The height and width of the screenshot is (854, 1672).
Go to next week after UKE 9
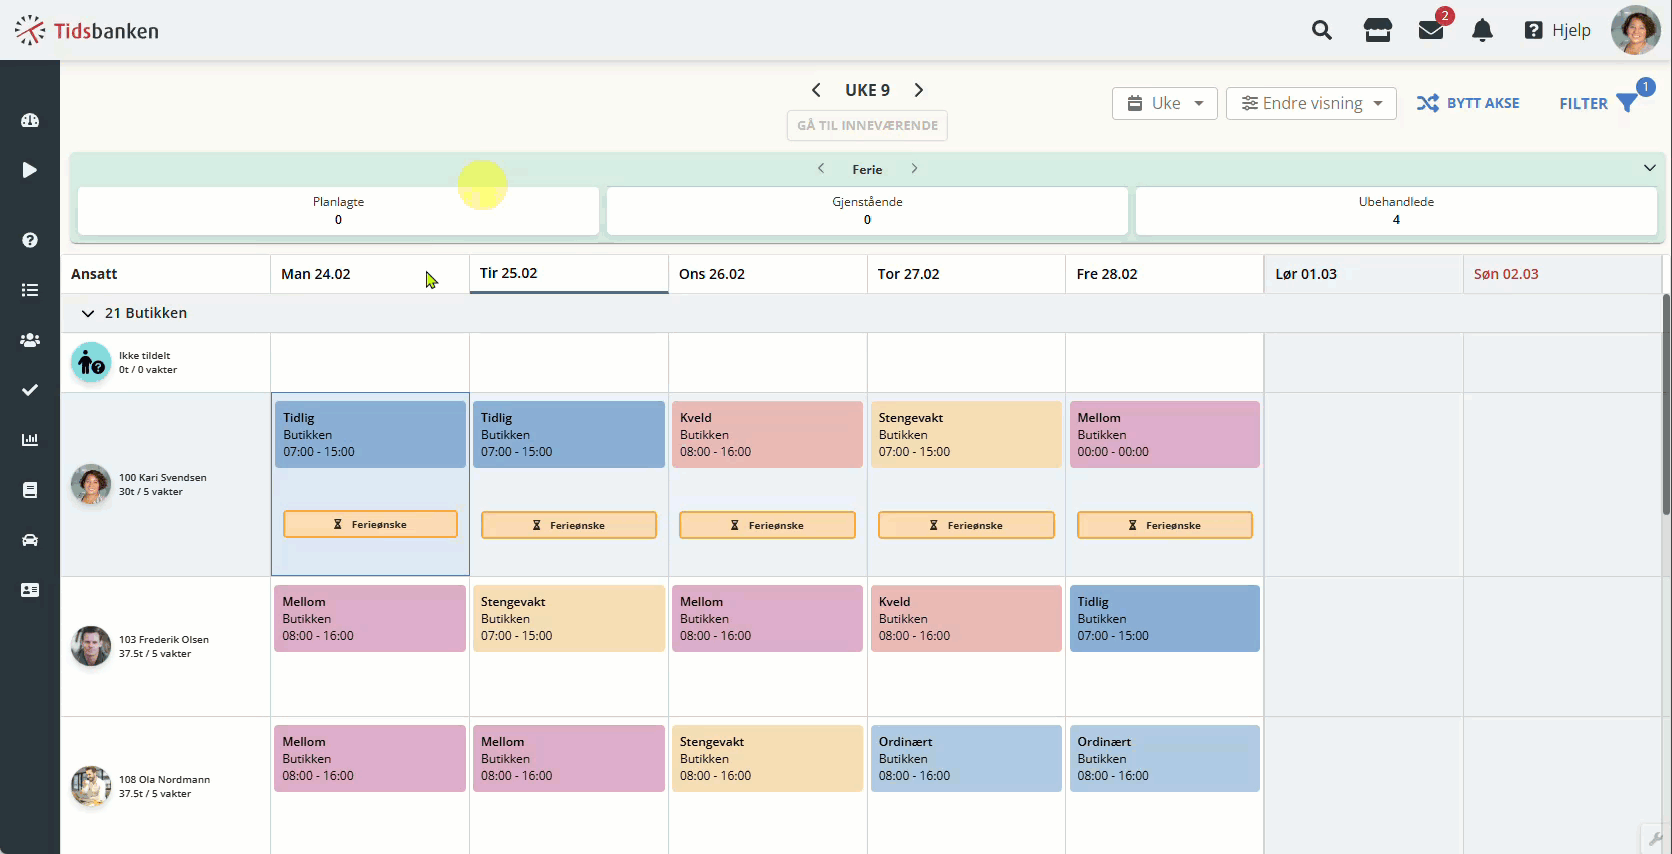tap(918, 90)
